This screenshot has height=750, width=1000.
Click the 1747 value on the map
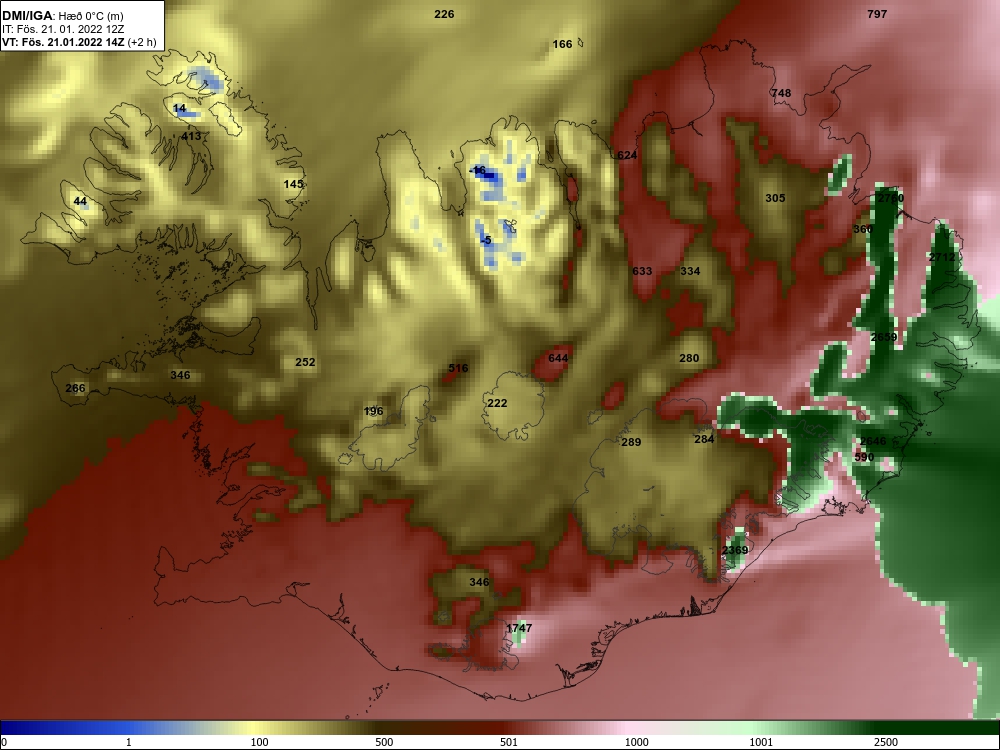(x=518, y=628)
